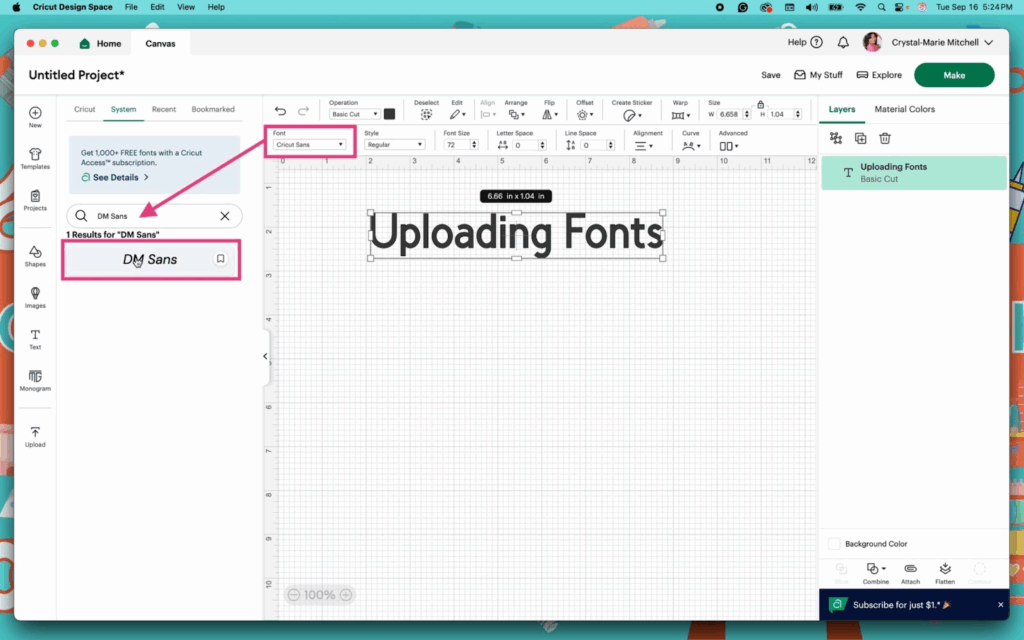This screenshot has height=640, width=1024.
Task: Click the Save button
Action: 771,75
